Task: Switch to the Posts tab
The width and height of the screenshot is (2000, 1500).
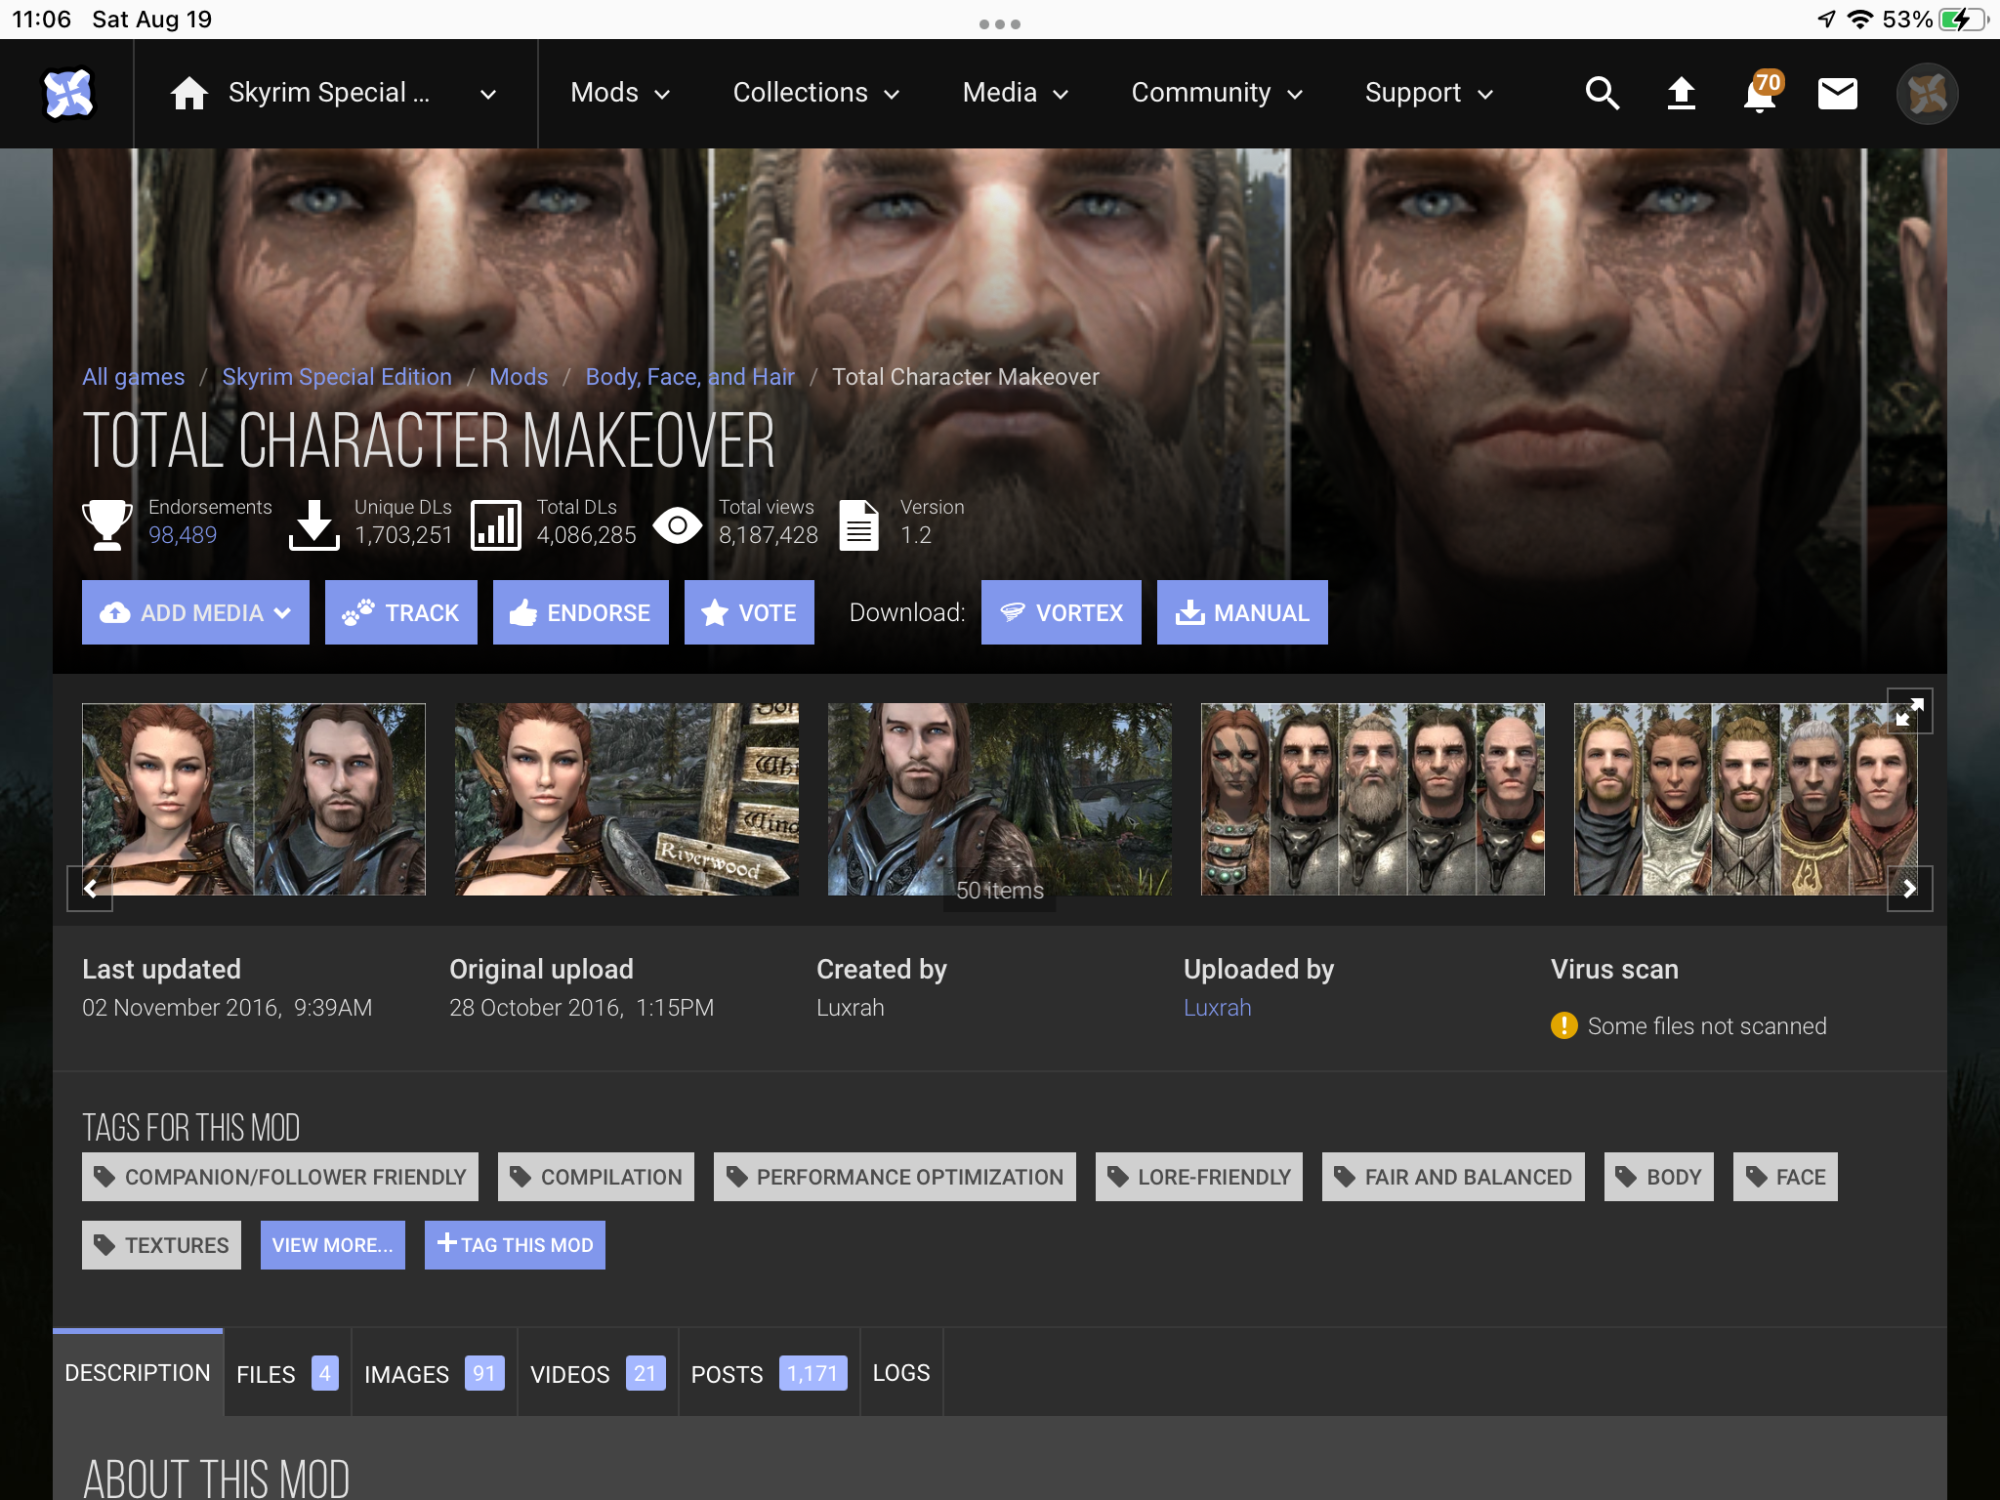Action: click(769, 1372)
